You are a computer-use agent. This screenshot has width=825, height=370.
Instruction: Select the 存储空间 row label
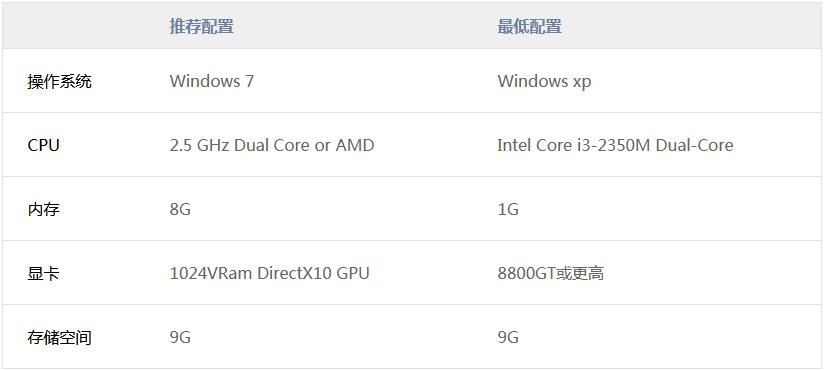click(x=59, y=337)
